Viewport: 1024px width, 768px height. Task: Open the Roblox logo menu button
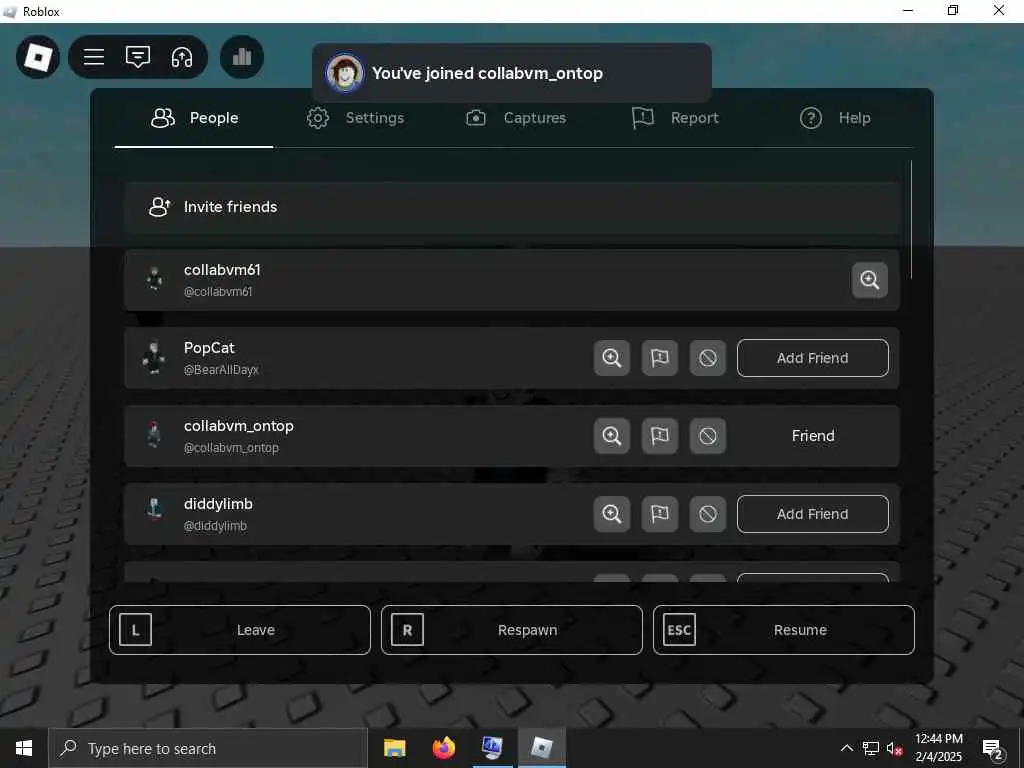tap(38, 57)
